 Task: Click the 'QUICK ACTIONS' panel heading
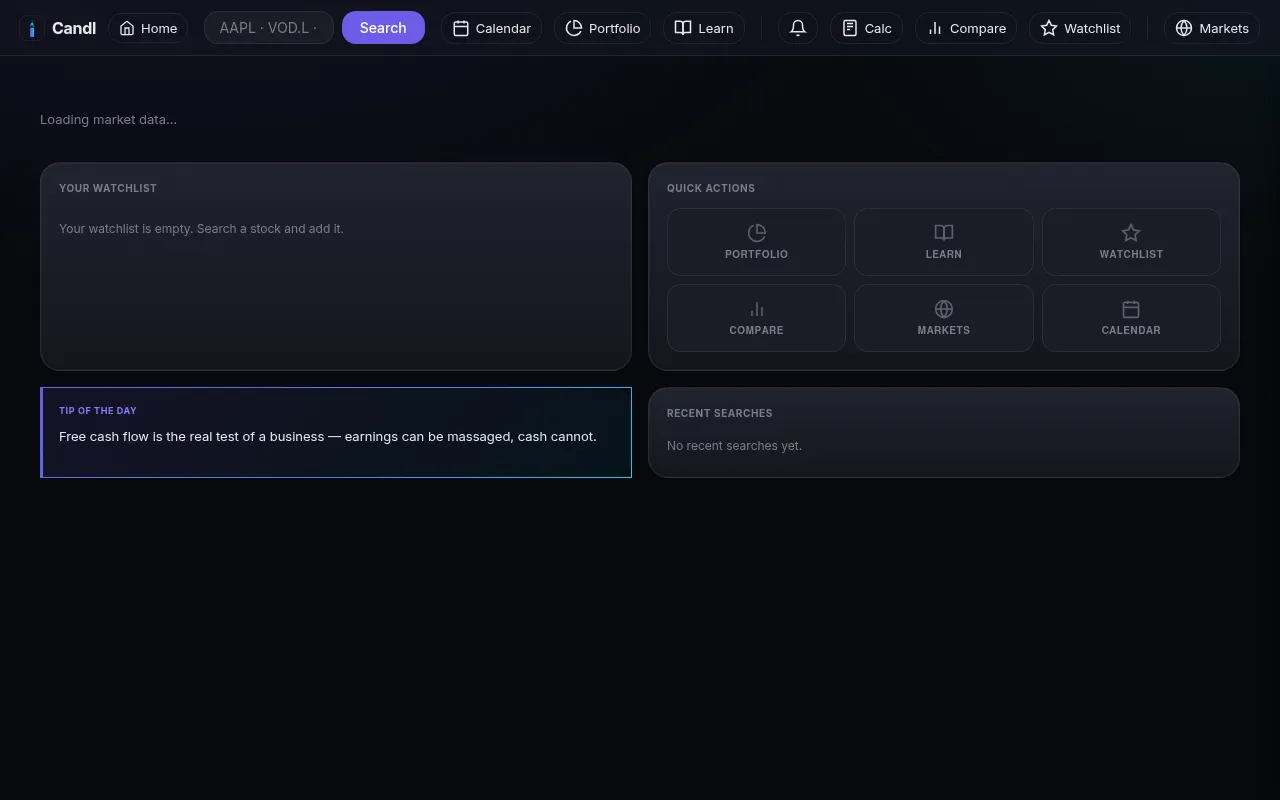(x=711, y=188)
